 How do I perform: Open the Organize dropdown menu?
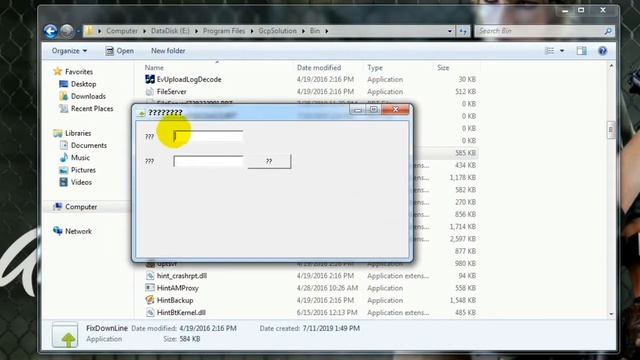point(69,51)
